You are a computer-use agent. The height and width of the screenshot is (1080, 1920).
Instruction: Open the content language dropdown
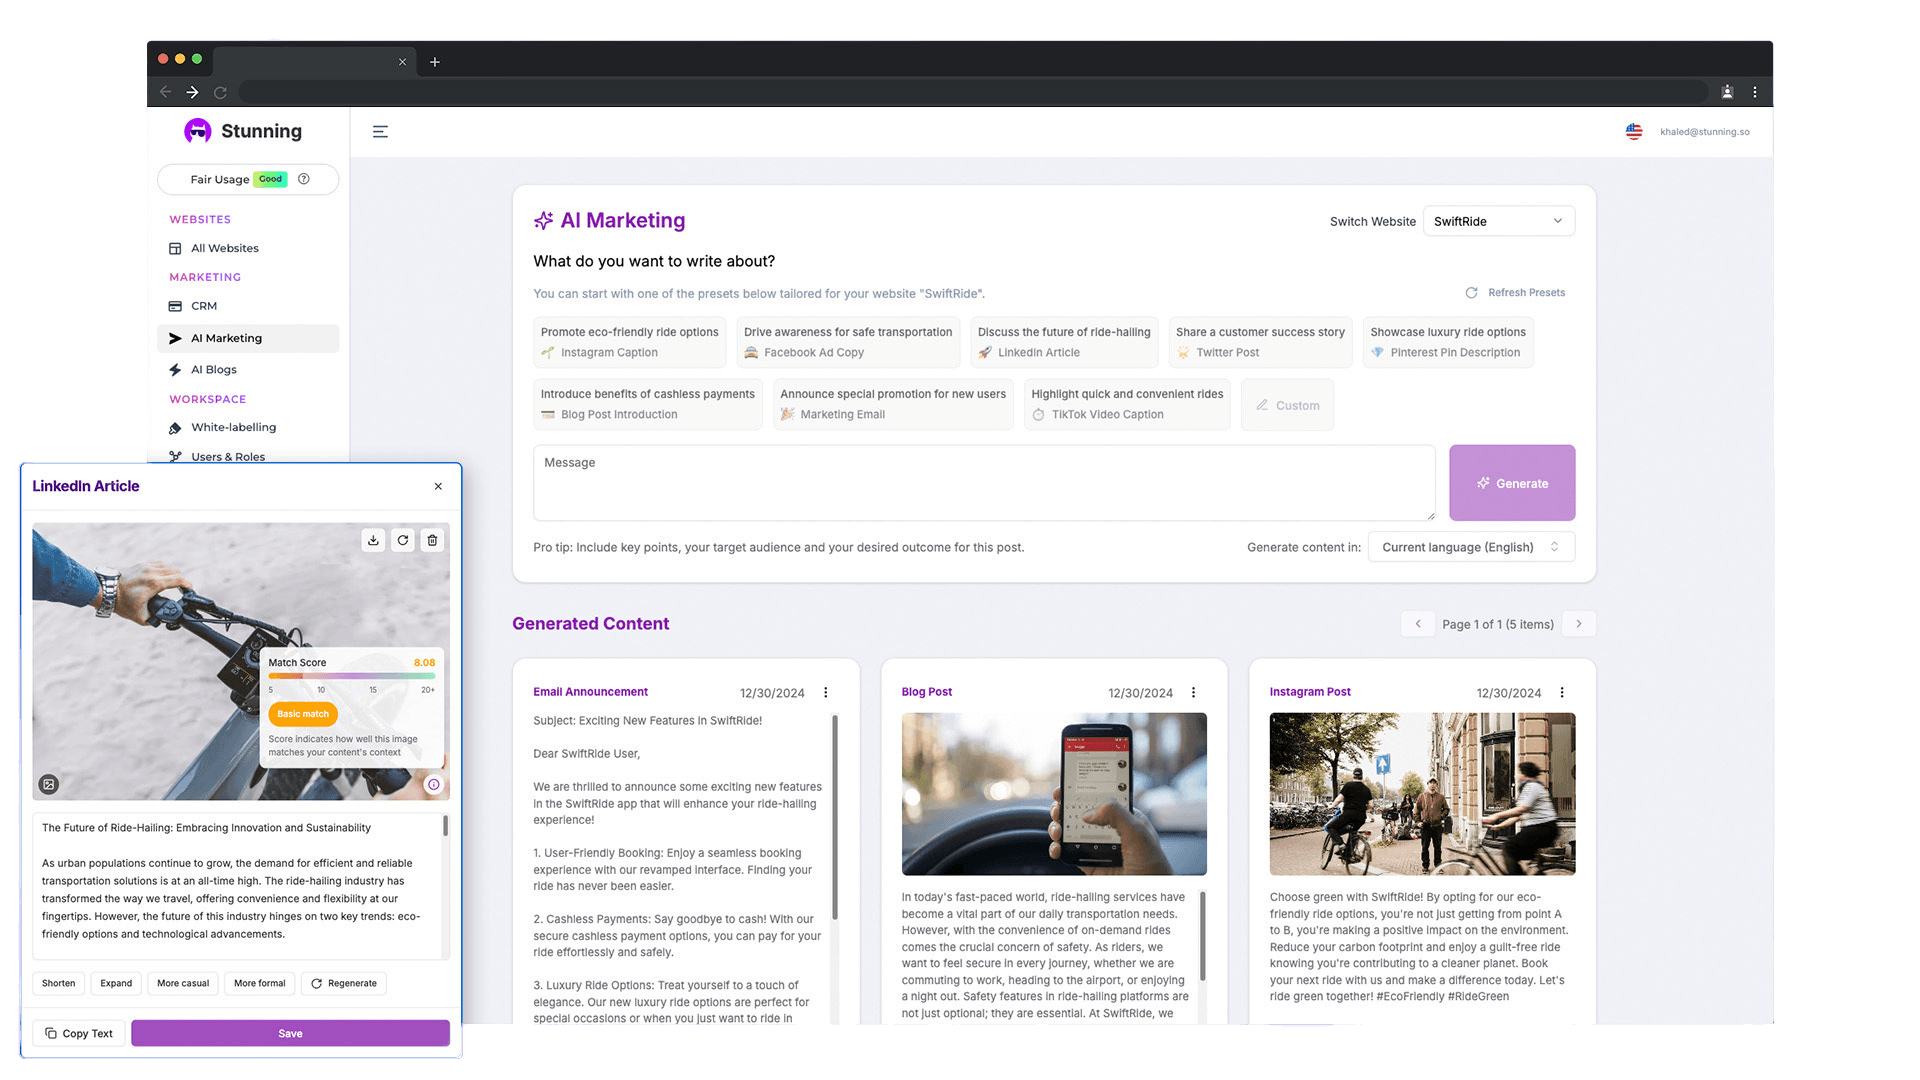1471,547
